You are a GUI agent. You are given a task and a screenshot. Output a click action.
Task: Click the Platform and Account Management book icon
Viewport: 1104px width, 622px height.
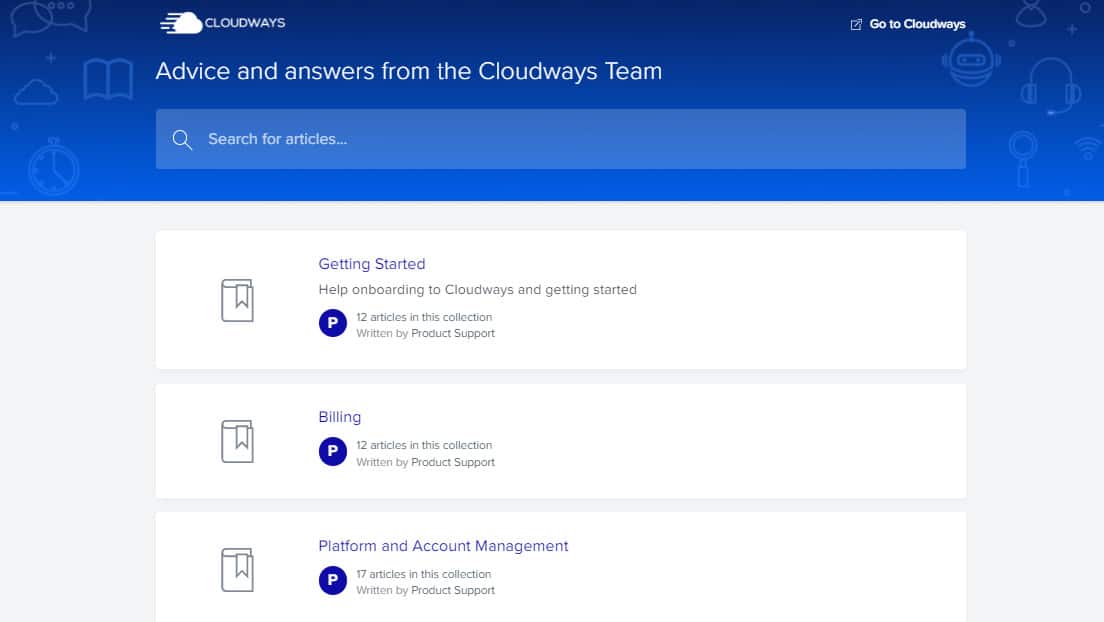pos(237,569)
